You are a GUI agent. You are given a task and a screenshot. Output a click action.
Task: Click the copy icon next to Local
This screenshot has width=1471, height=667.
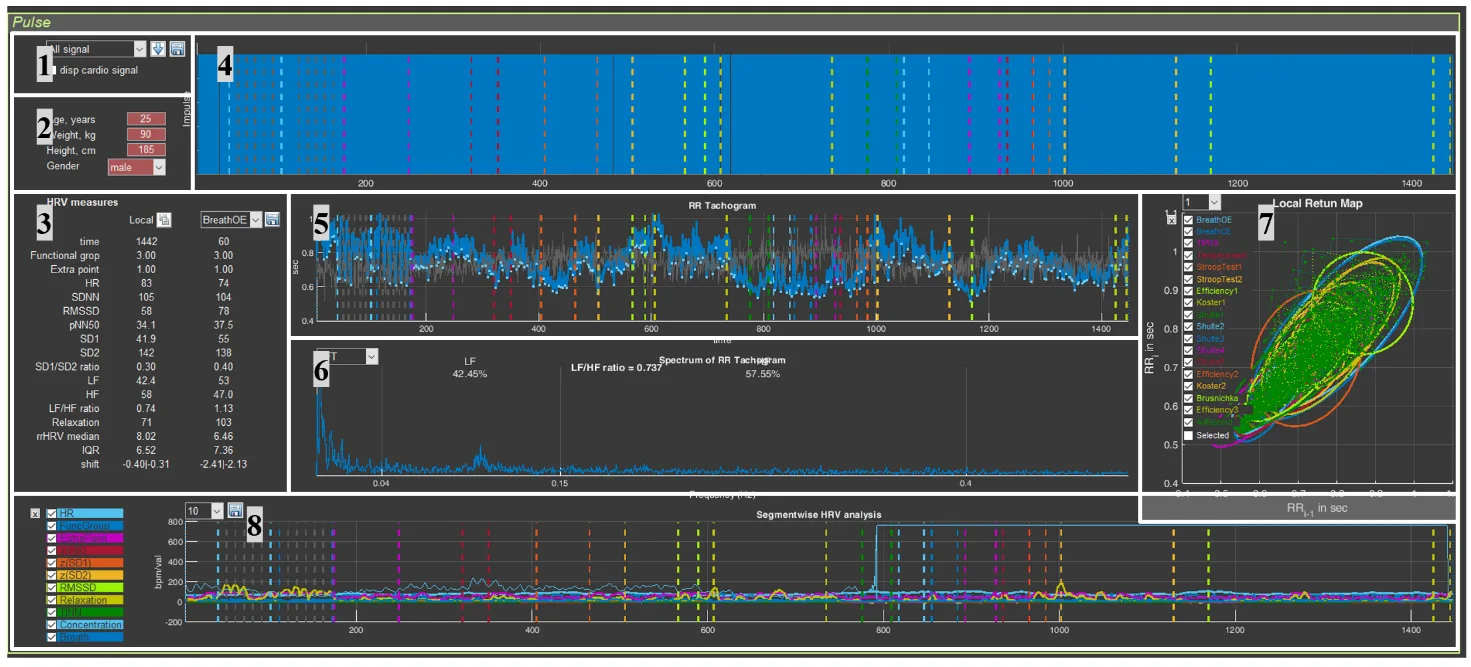tap(165, 220)
